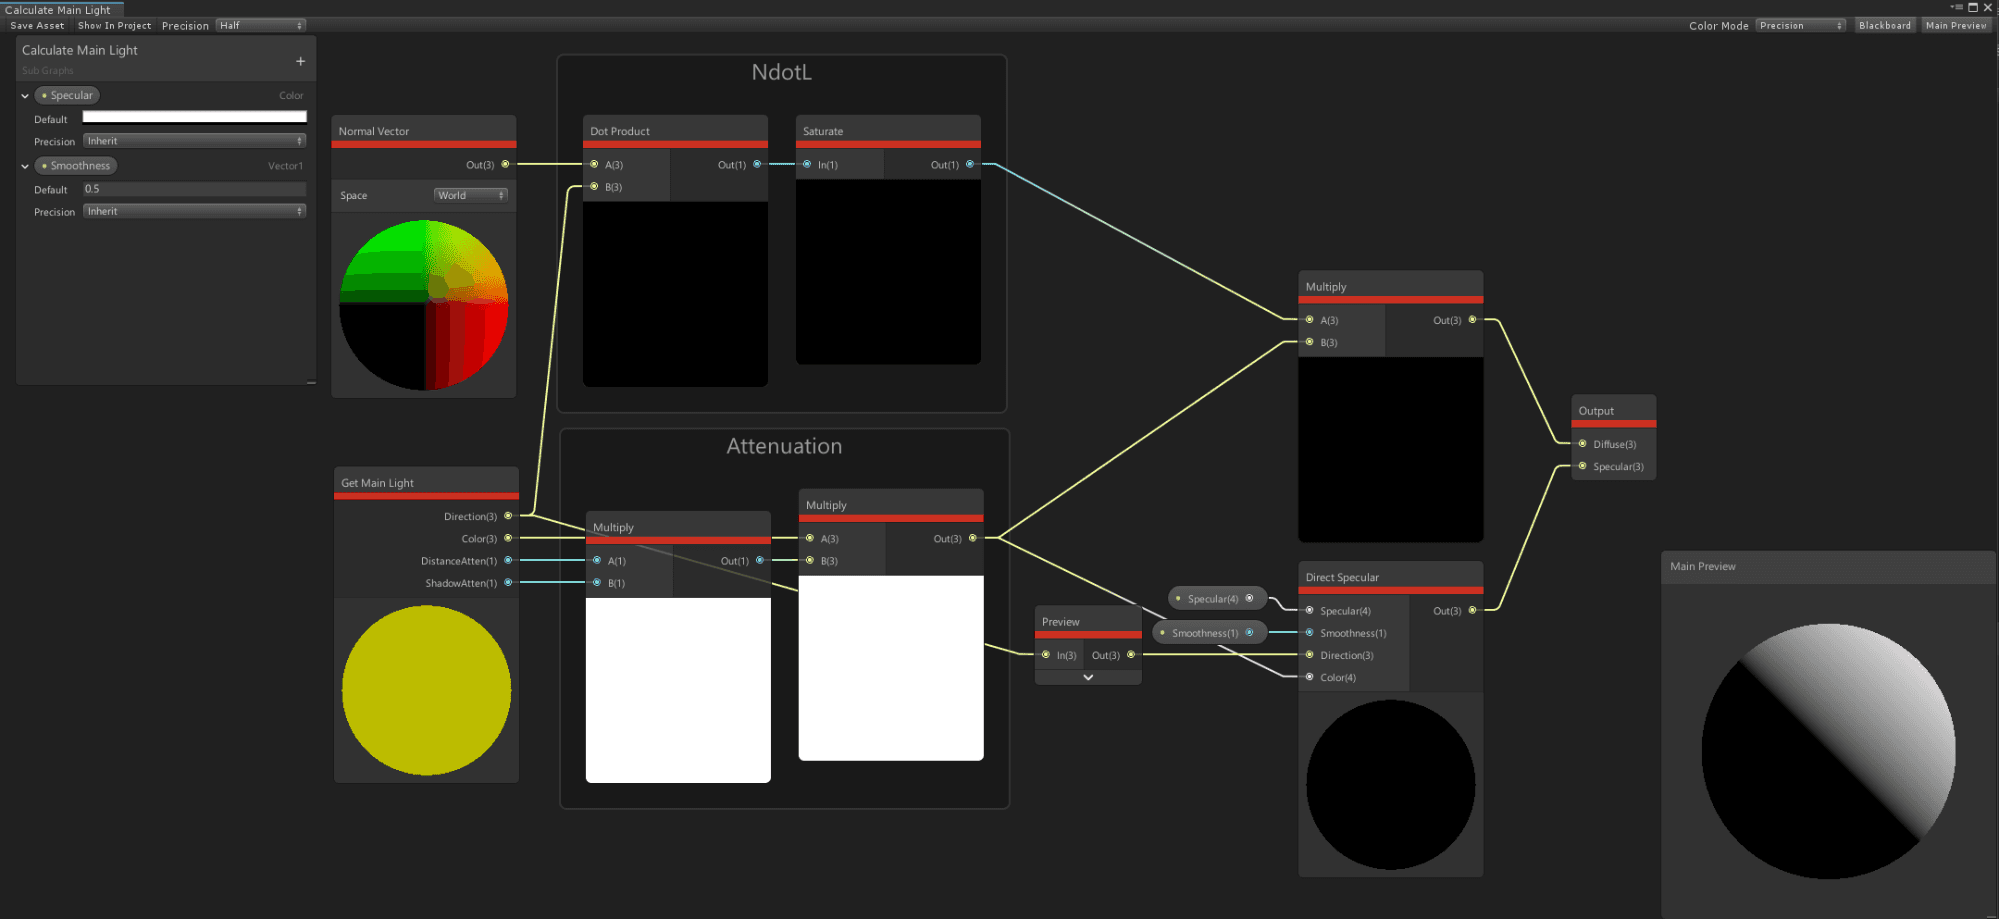
Task: Select the Calculate Main Light tab
Action: 58,10
